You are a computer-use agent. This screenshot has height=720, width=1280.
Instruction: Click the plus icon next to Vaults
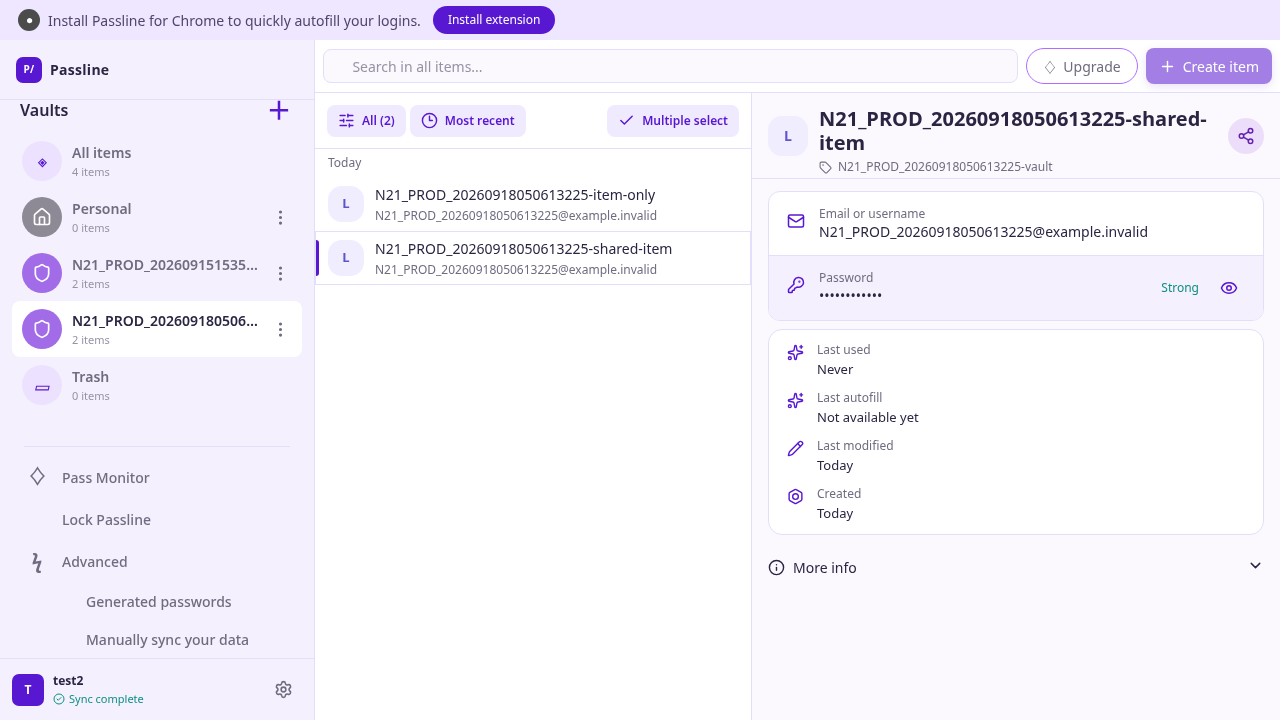click(279, 110)
